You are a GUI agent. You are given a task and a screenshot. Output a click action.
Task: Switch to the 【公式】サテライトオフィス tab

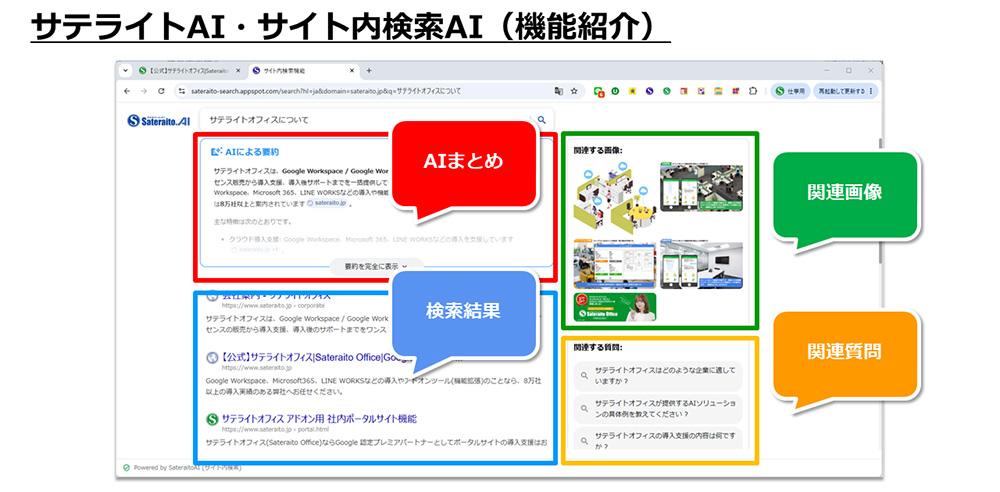coord(189,70)
